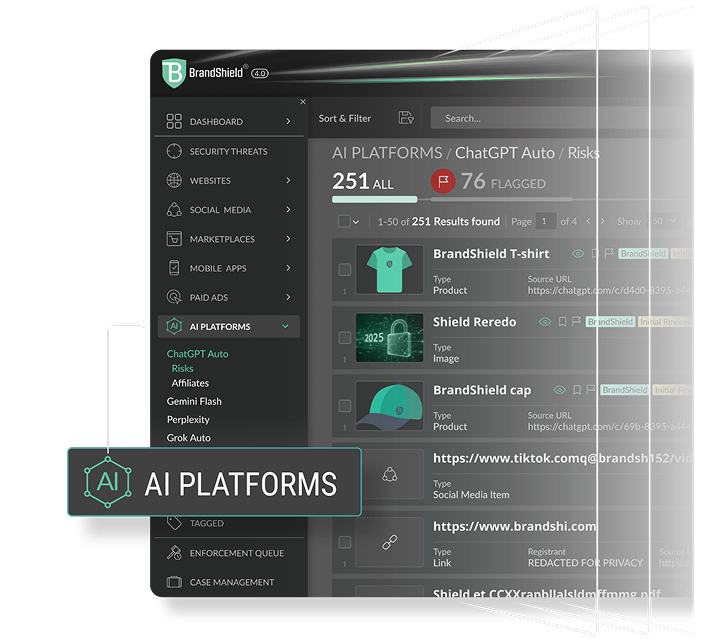The width and height of the screenshot is (717, 642).
Task: Click the Marketplaces cart icon
Action: click(174, 239)
